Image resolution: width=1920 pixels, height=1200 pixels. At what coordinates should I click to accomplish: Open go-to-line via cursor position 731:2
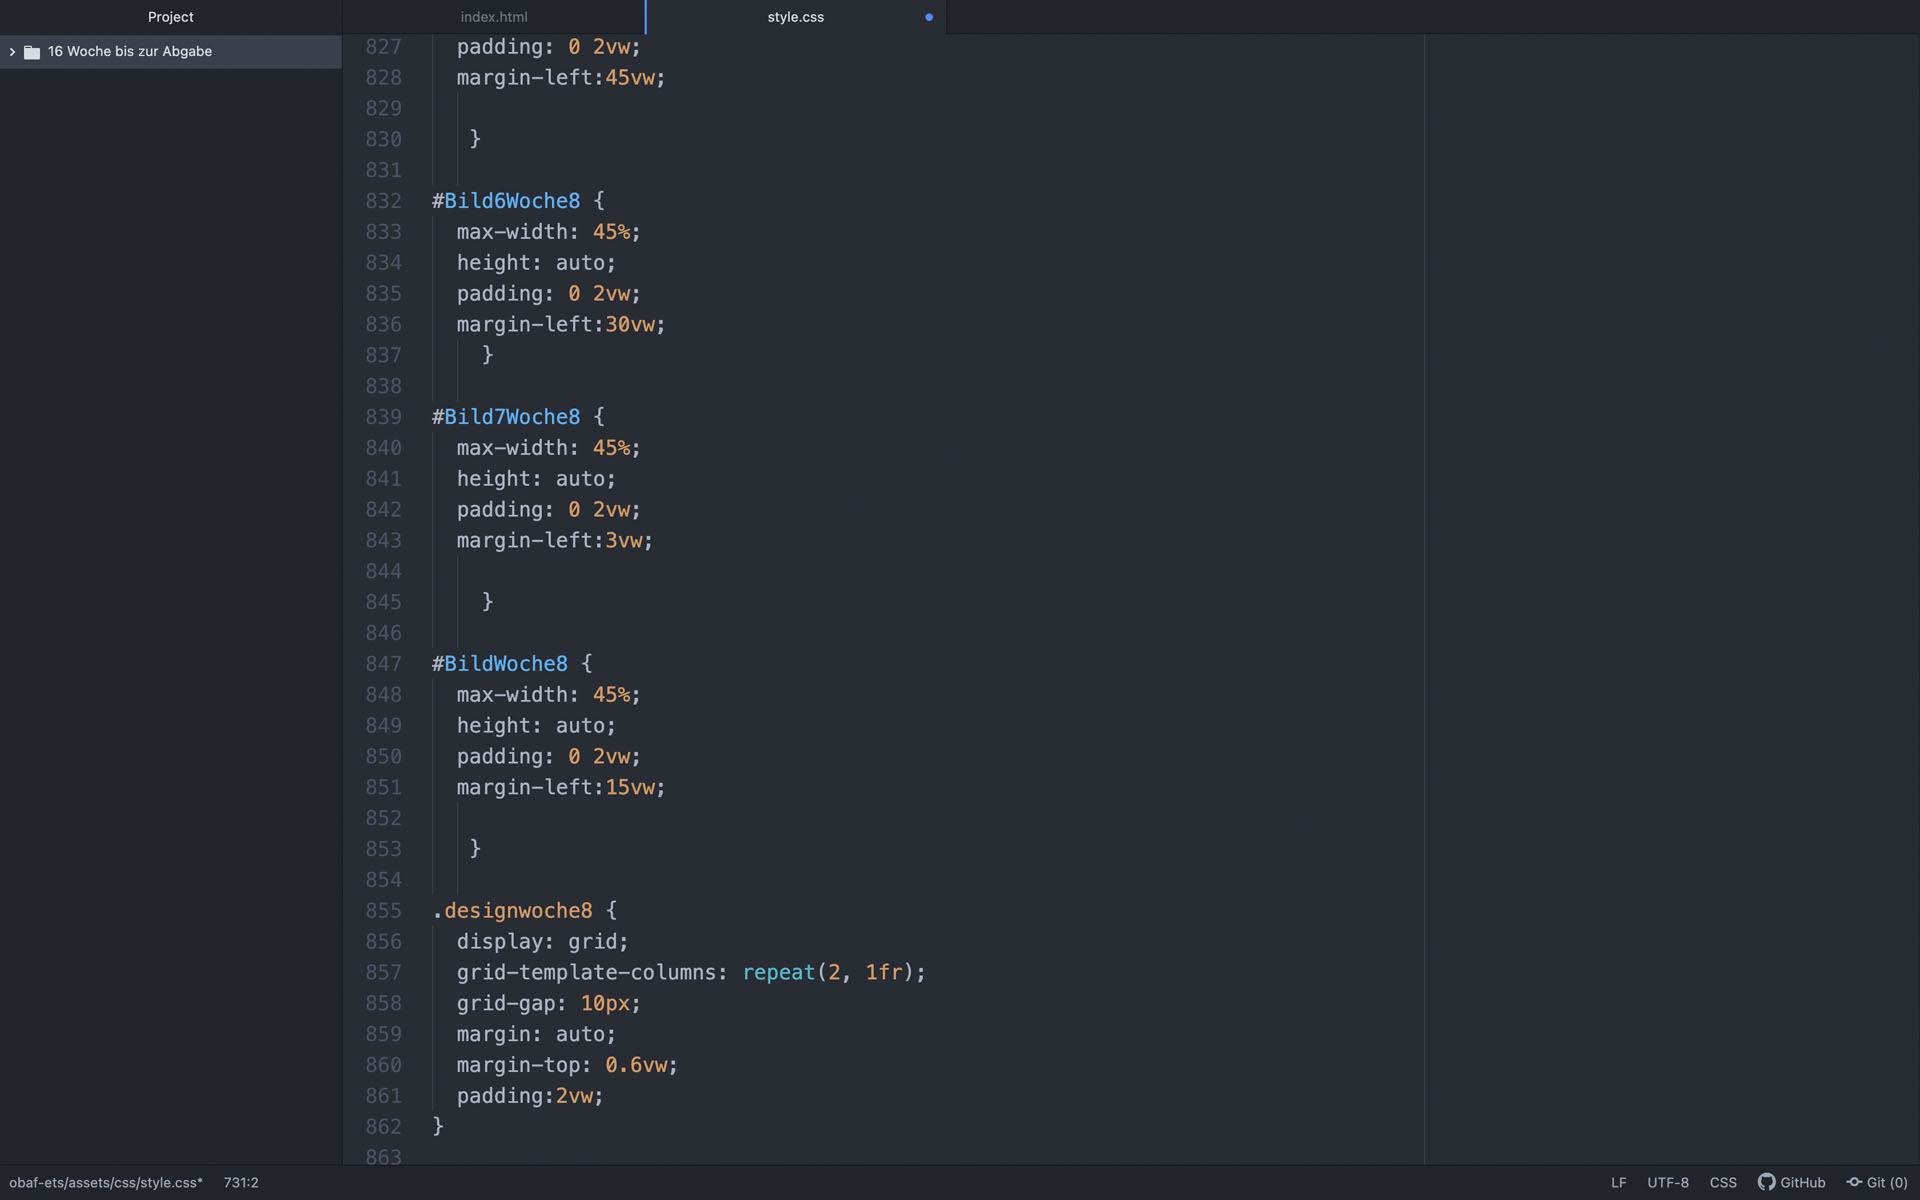point(241,1182)
